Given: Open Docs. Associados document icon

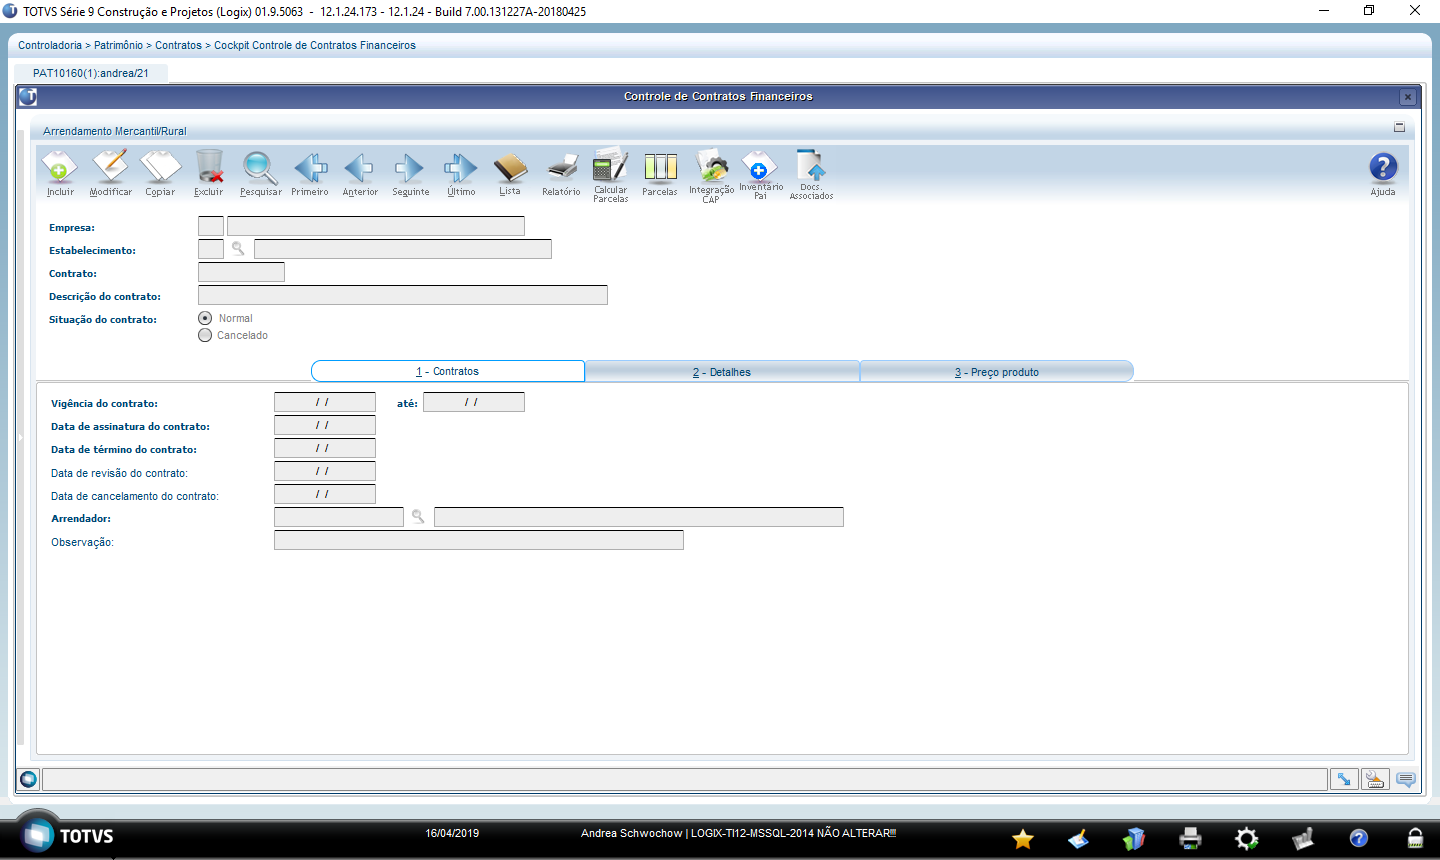Looking at the screenshot, I should pos(811,165).
